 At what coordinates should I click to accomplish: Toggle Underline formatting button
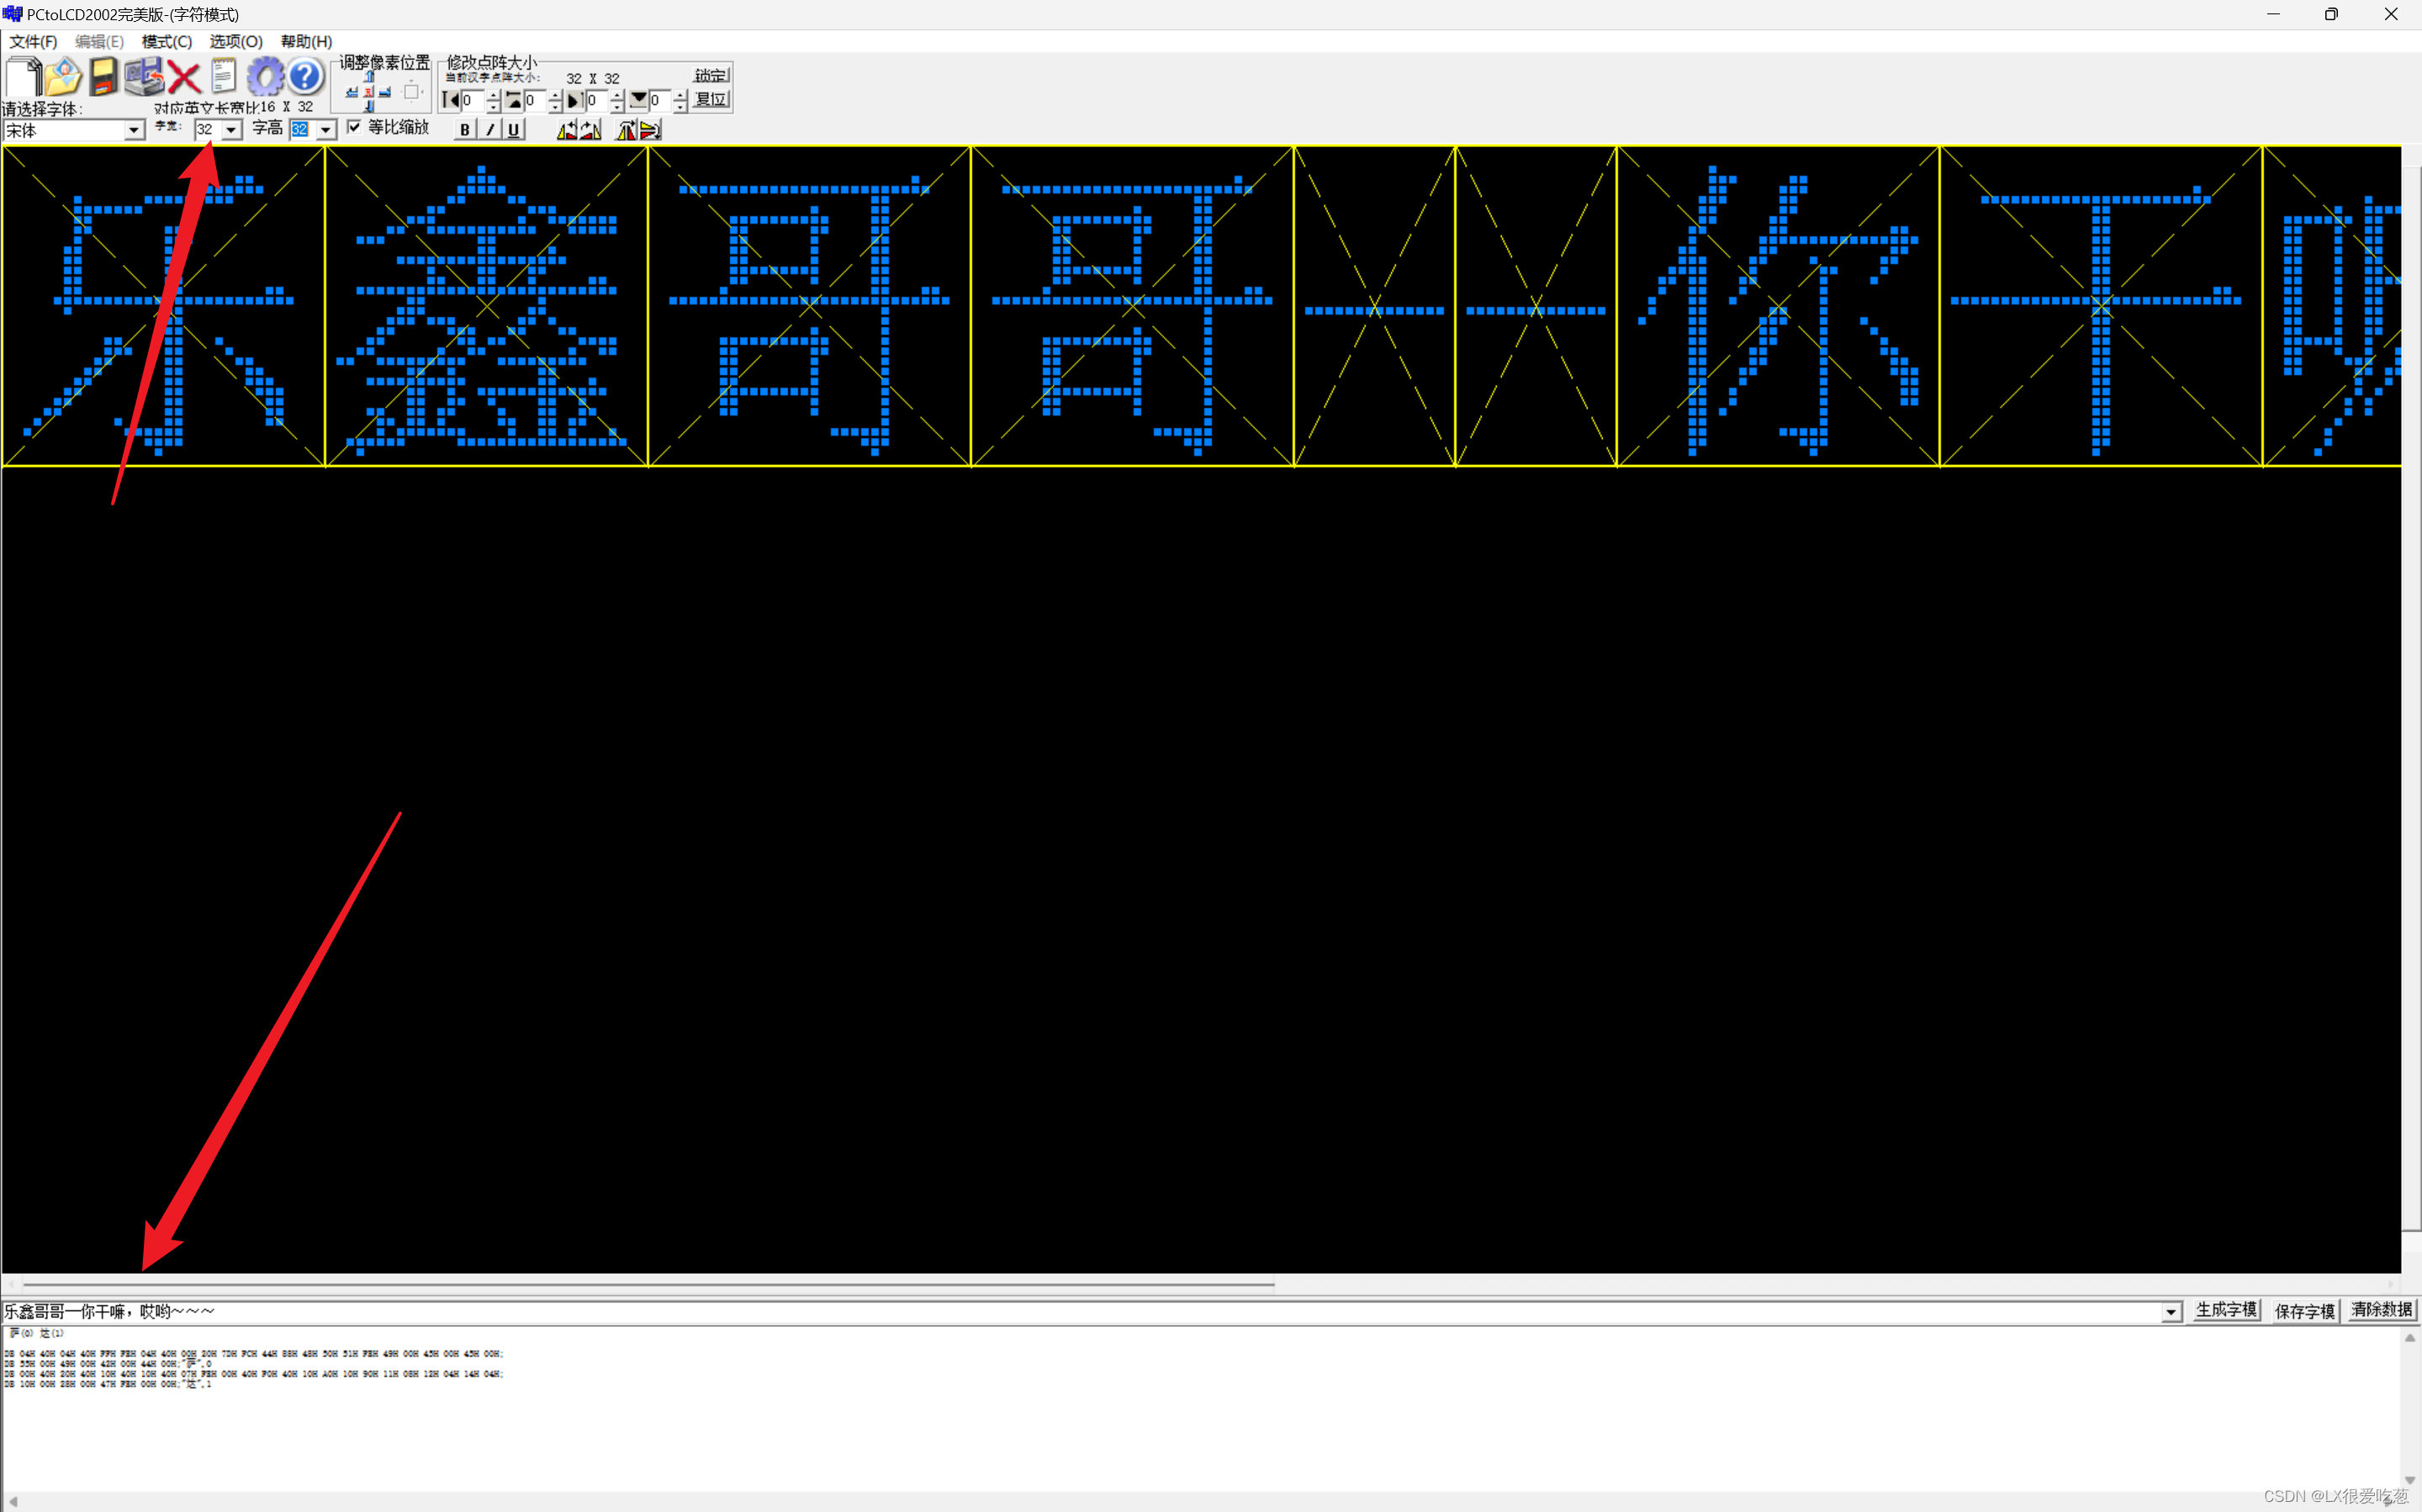514,129
